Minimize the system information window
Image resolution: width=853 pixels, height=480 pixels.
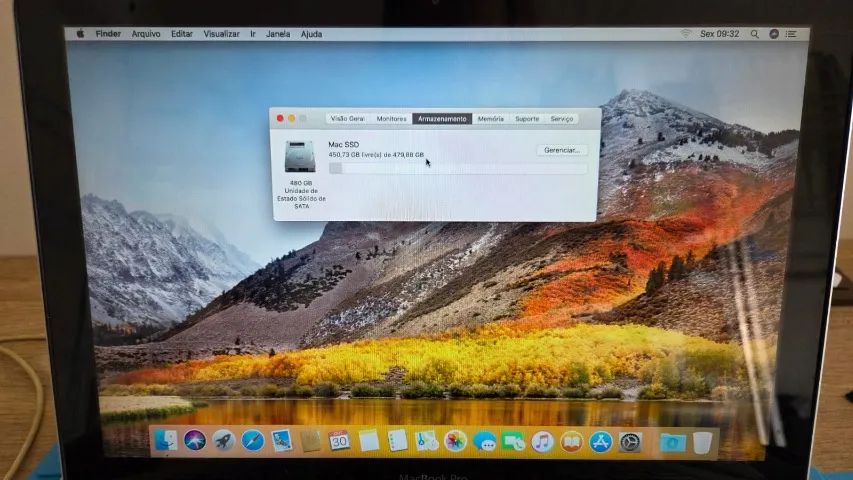292,118
